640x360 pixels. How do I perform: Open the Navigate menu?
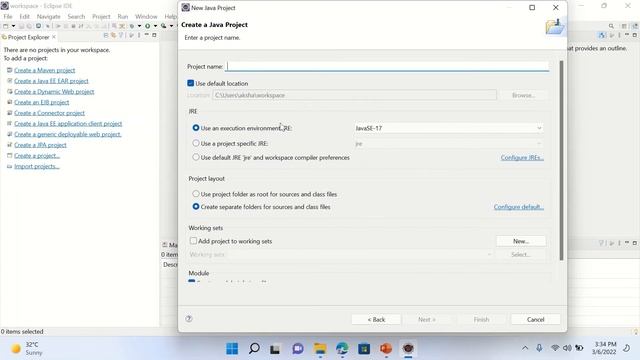(x=49, y=16)
